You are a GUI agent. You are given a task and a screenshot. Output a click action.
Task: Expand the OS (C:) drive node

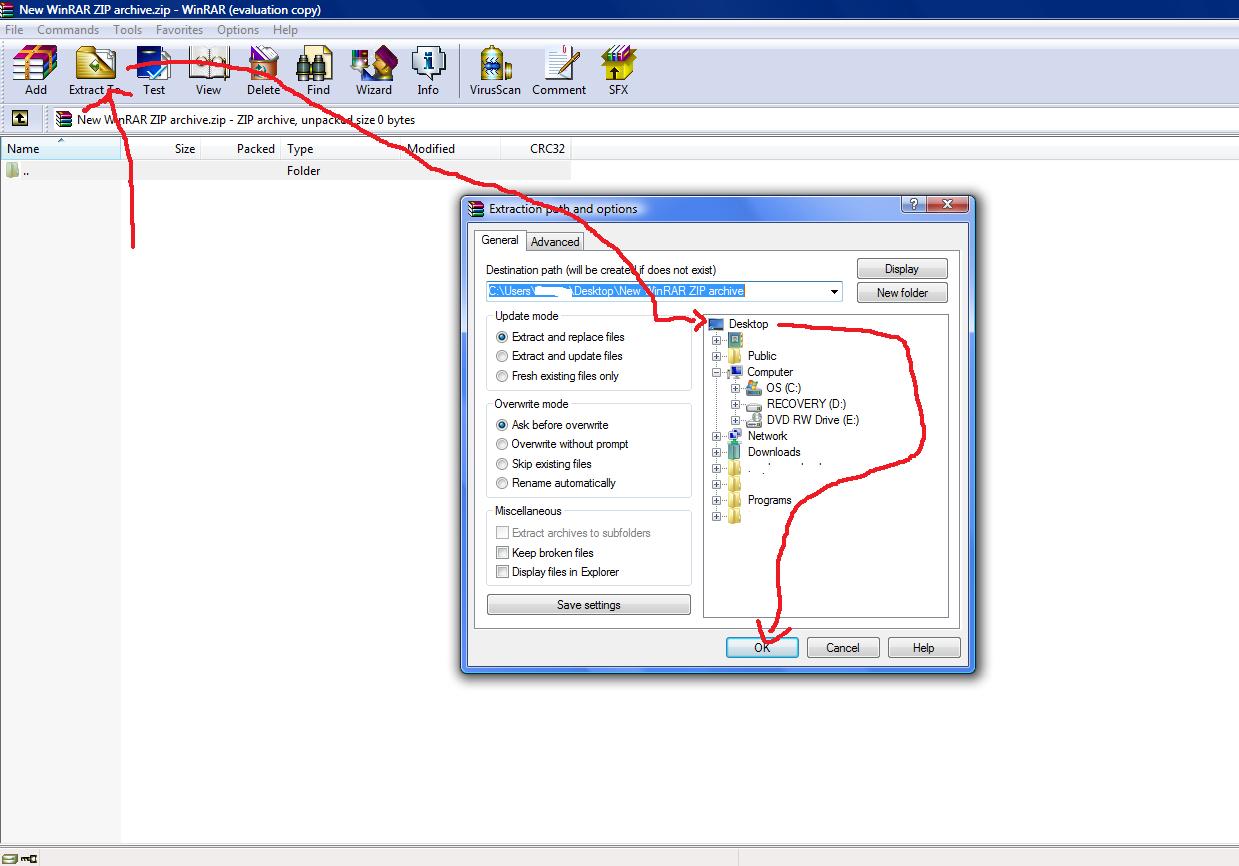735,388
